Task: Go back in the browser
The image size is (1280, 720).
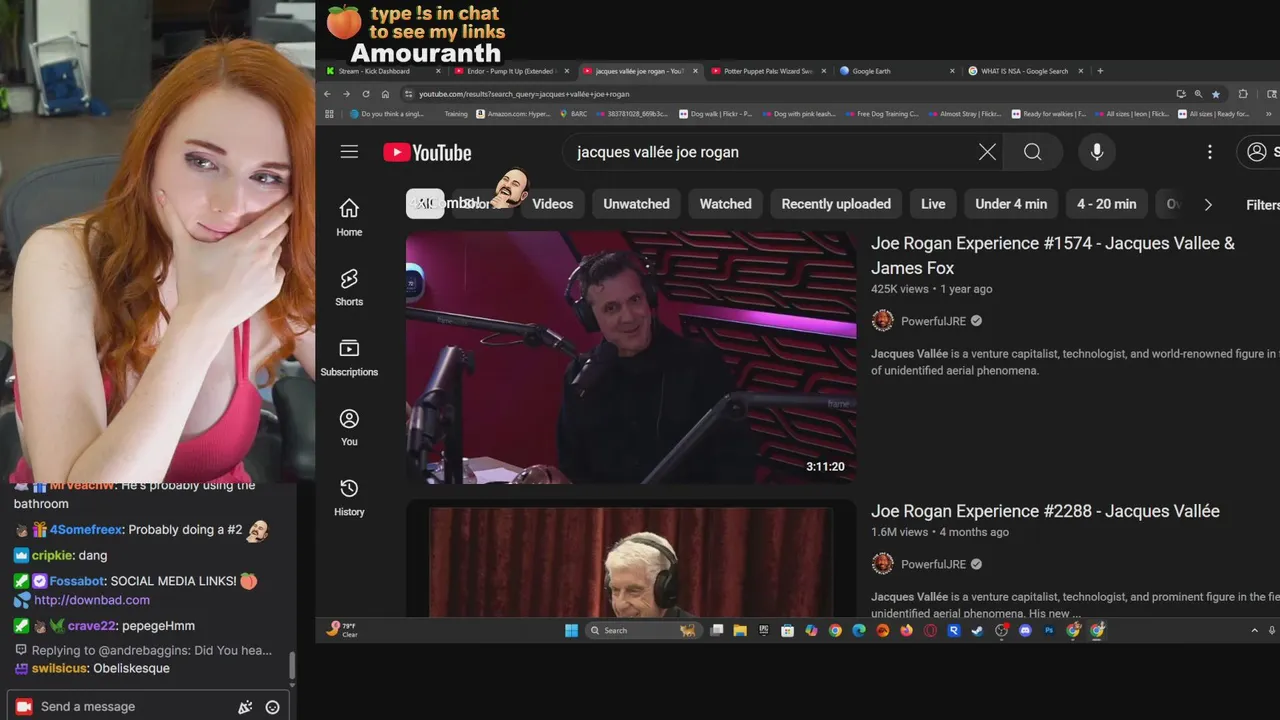Action: [x=327, y=94]
